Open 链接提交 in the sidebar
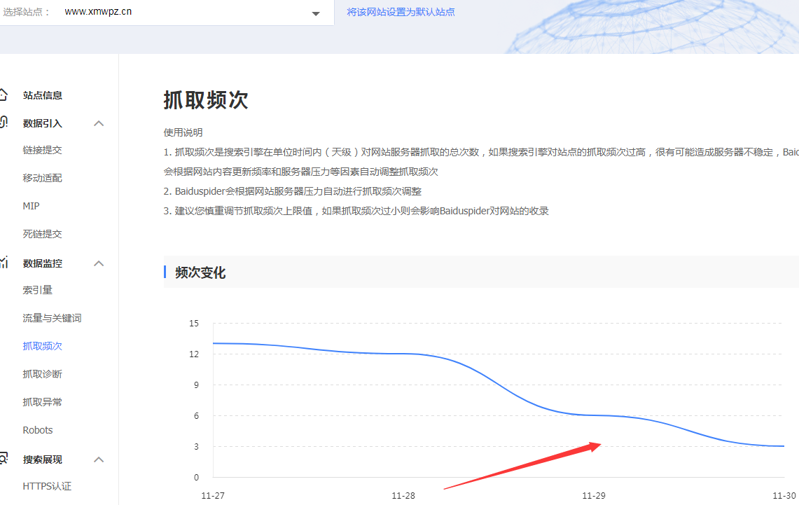 tap(42, 150)
